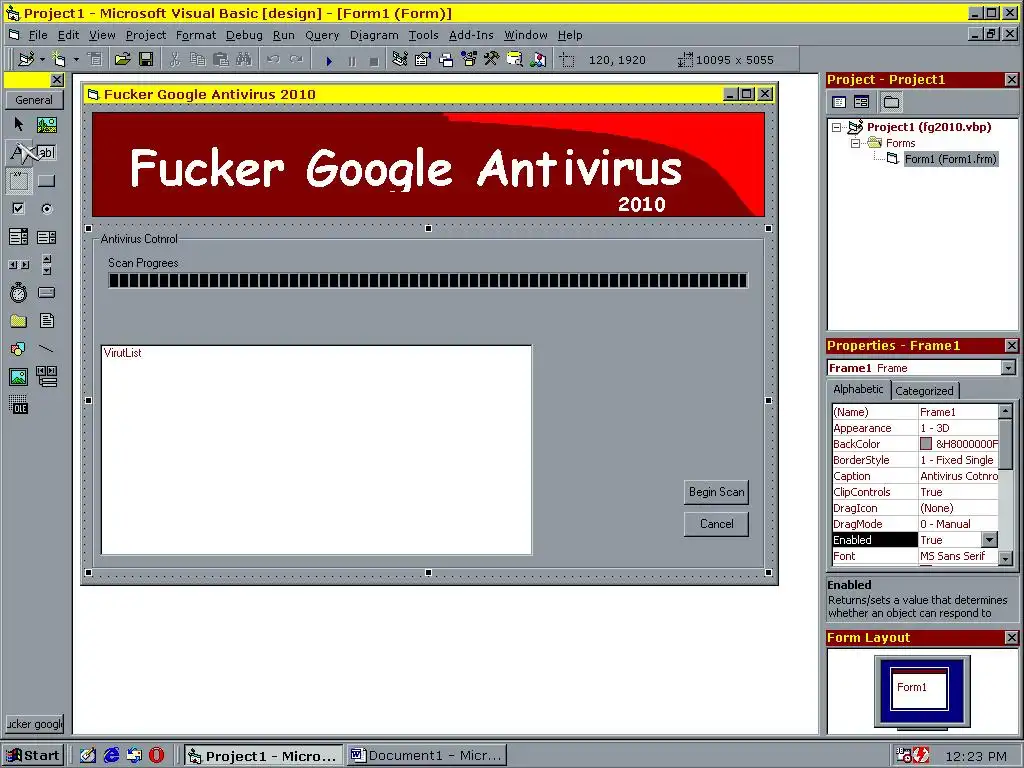This screenshot has height=768, width=1024.
Task: Open the Debug menu
Action: click(x=244, y=35)
